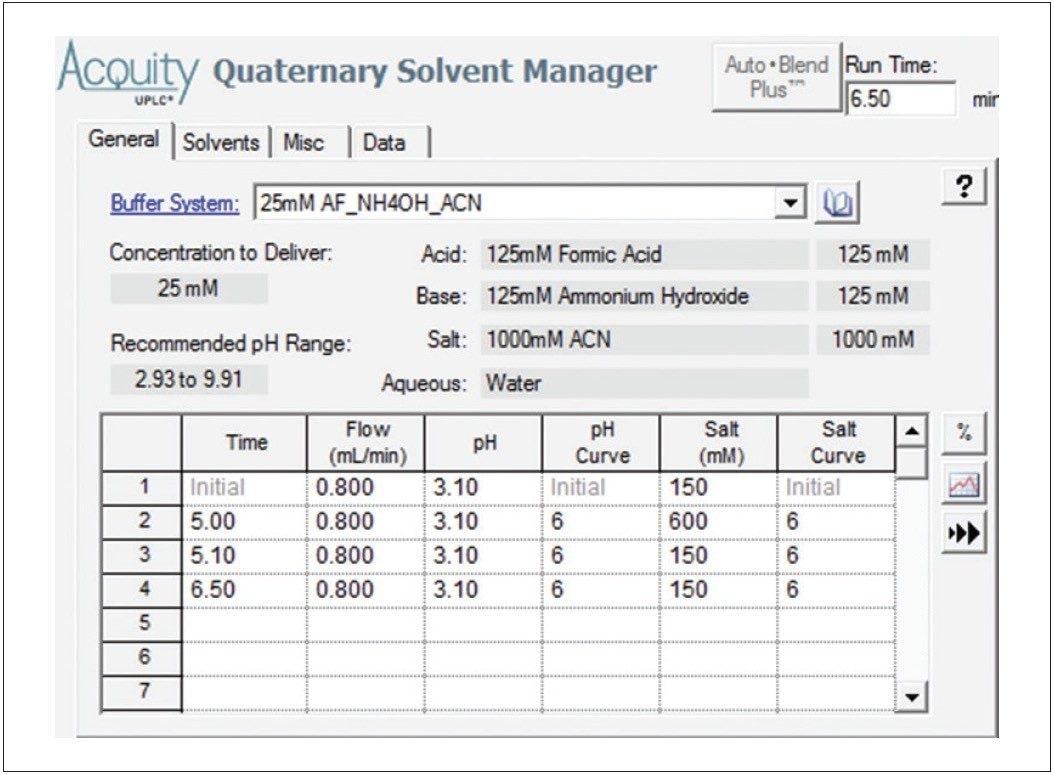Click the Salt (mM) column header
1054x775 pixels.
tap(719, 443)
